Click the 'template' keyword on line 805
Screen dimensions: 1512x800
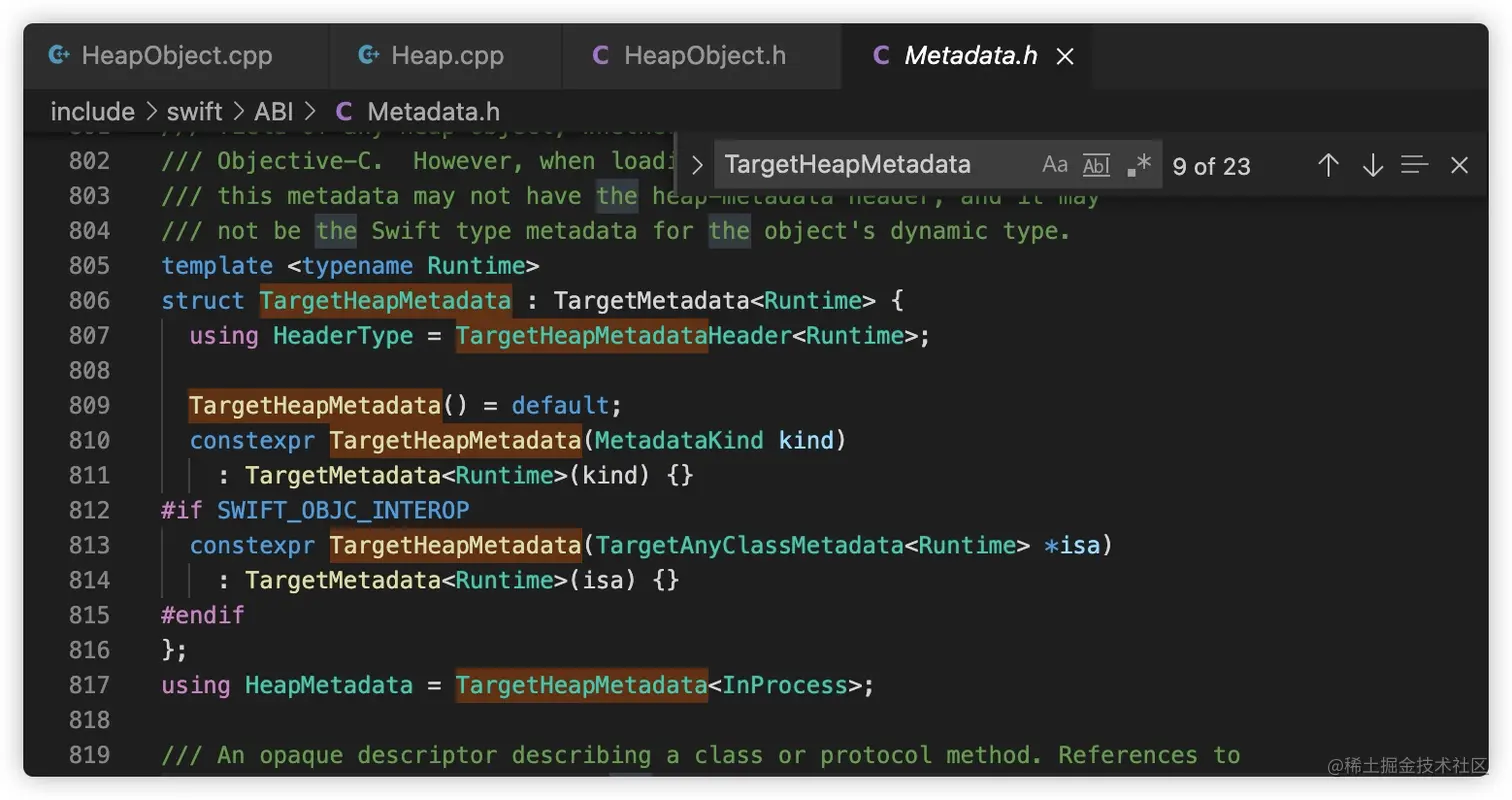coord(217,266)
